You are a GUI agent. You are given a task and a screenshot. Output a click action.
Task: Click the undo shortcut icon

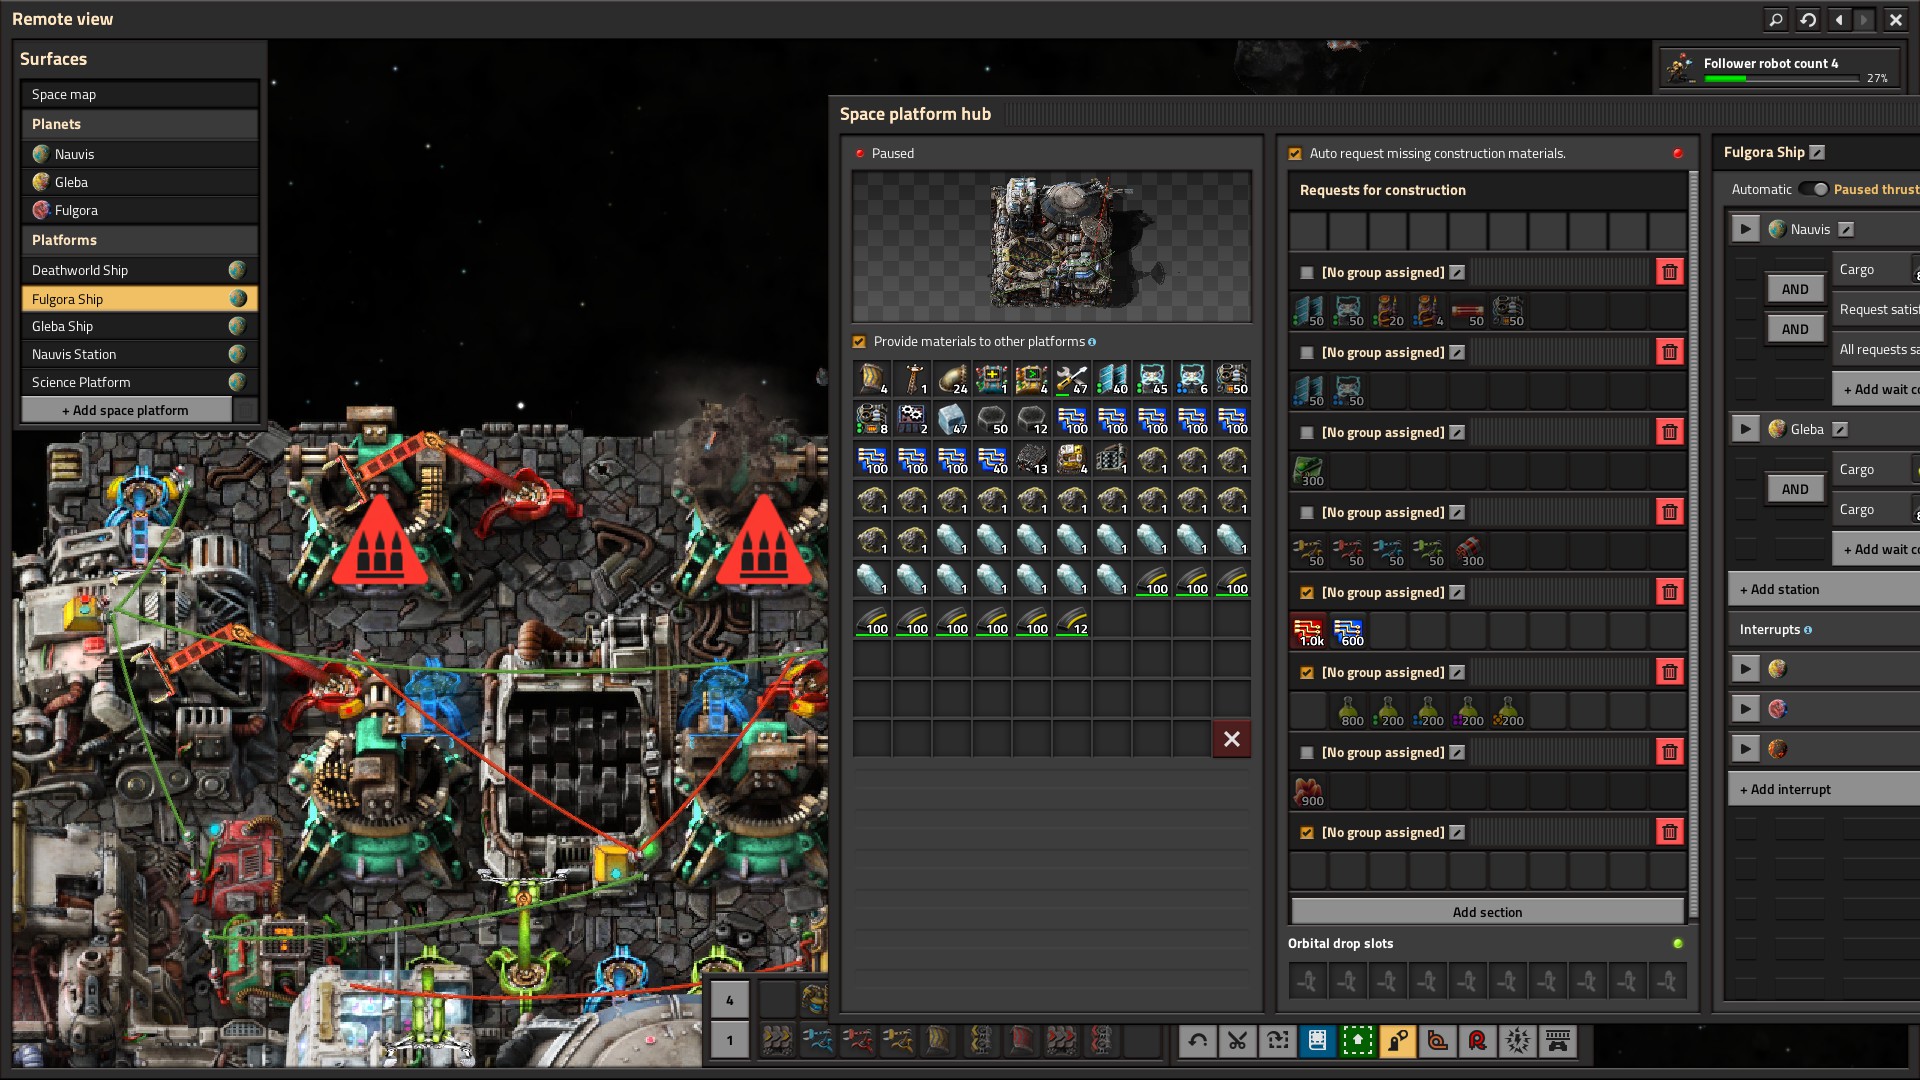[1198, 1041]
